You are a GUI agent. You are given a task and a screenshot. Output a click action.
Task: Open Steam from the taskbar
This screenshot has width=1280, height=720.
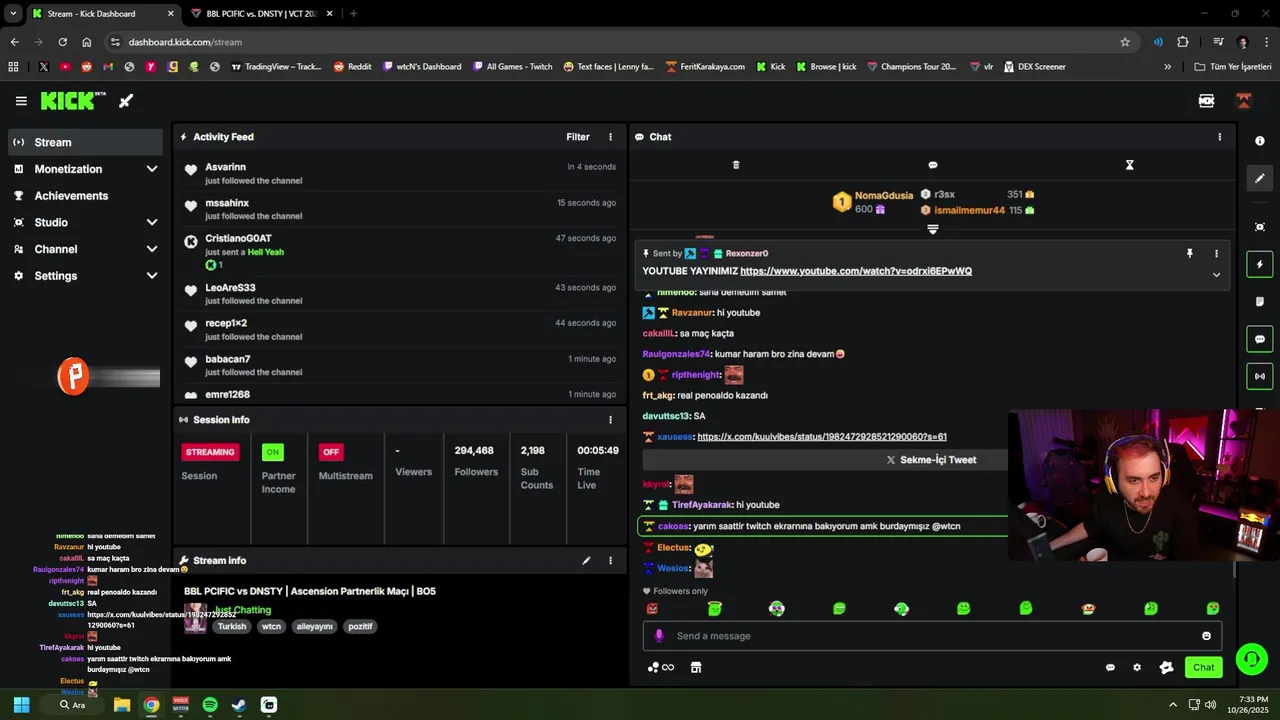(x=239, y=705)
